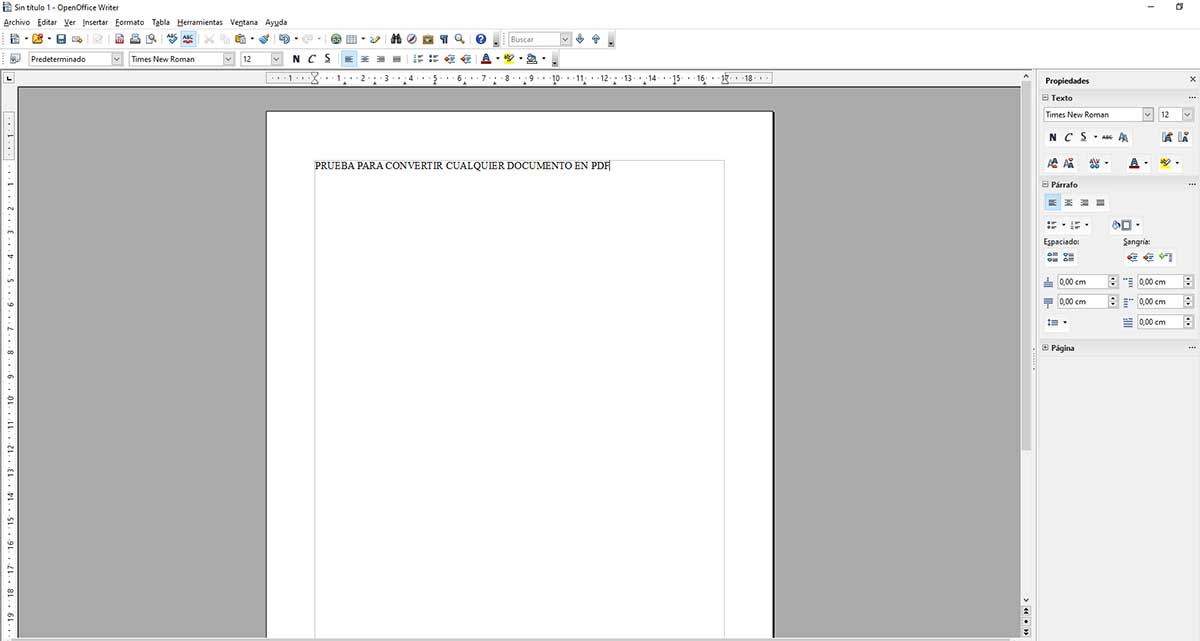
Task: Open the Herramientas menu
Action: 200,21
